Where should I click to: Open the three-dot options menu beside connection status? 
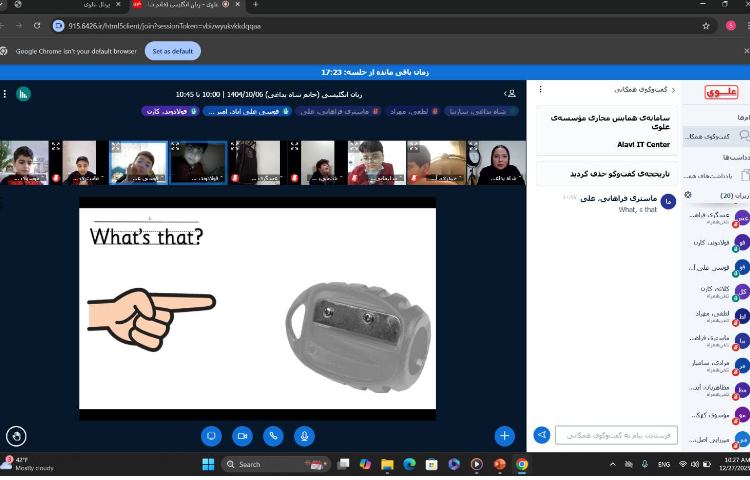[5, 93]
